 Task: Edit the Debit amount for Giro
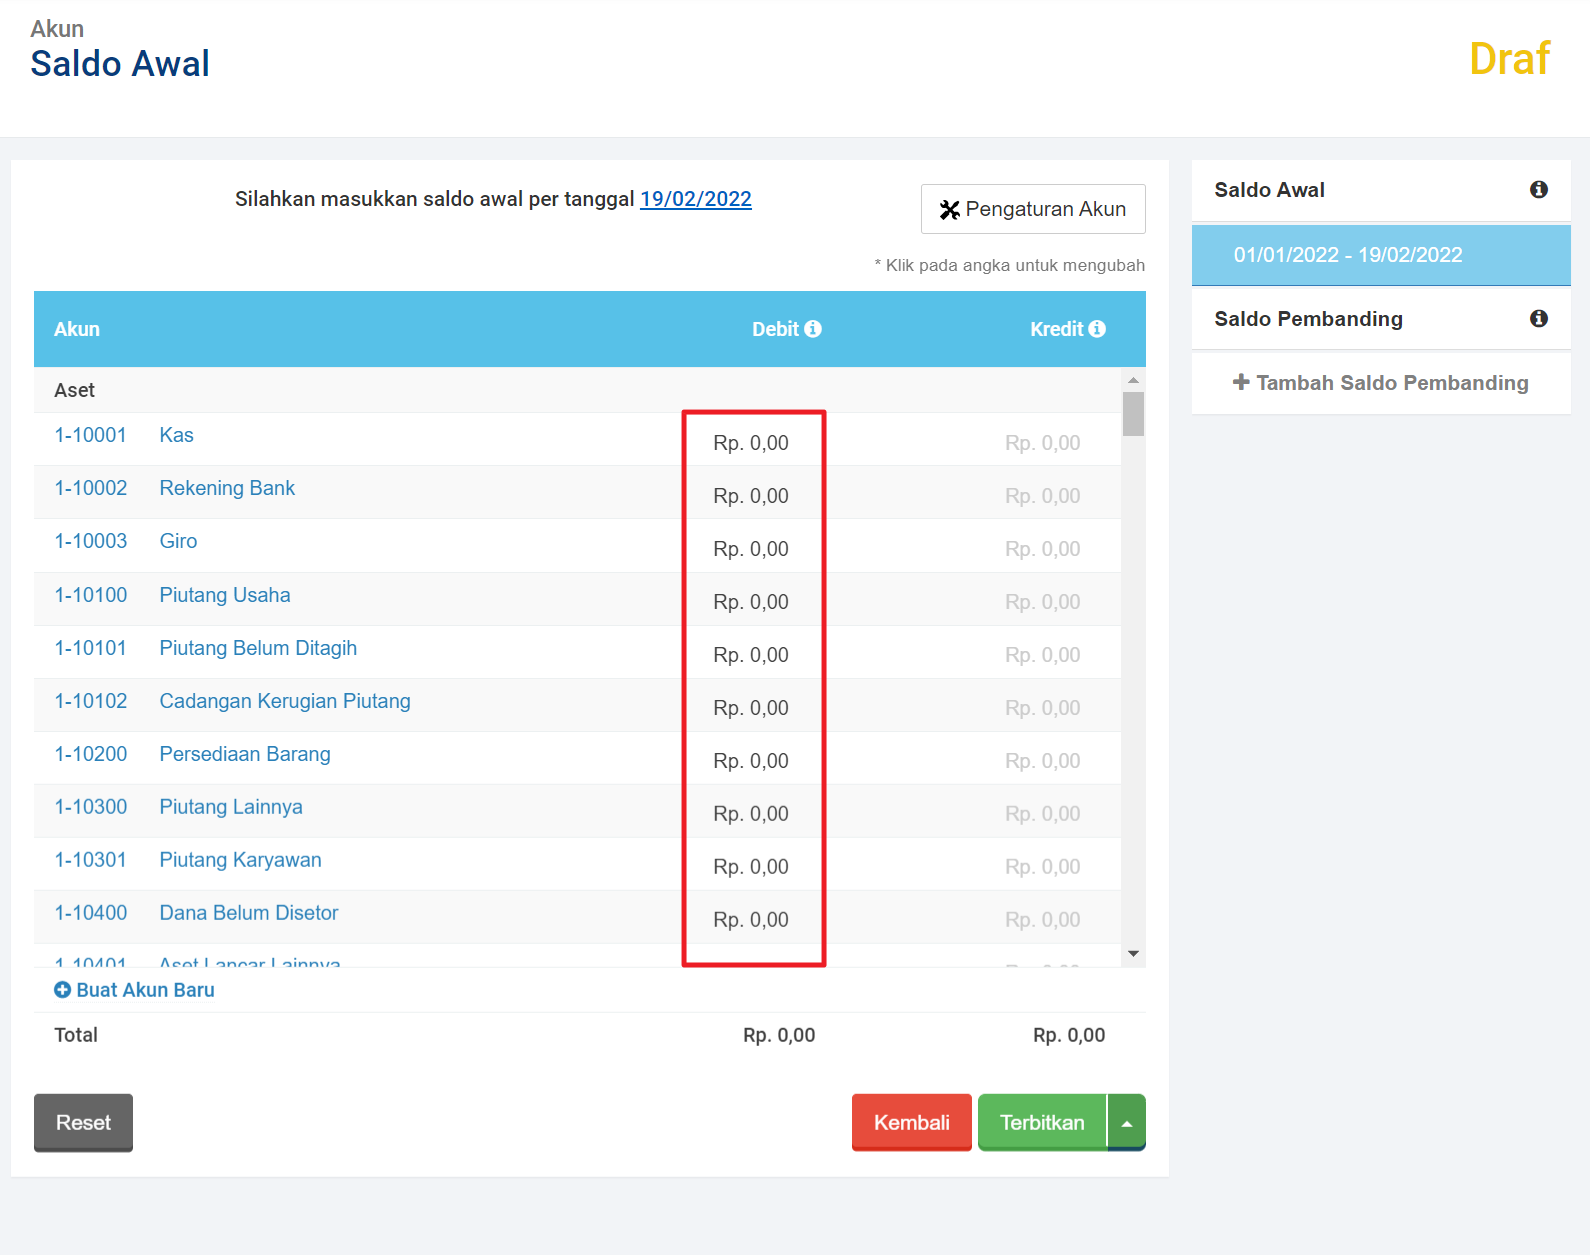click(750, 549)
